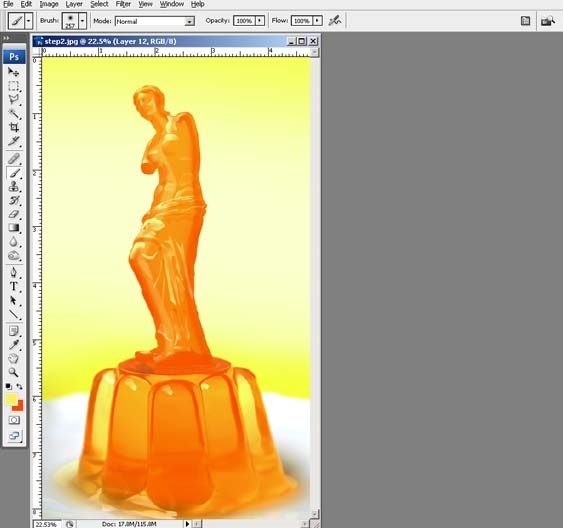Click the zoom percentage field 22.53%

[47, 524]
